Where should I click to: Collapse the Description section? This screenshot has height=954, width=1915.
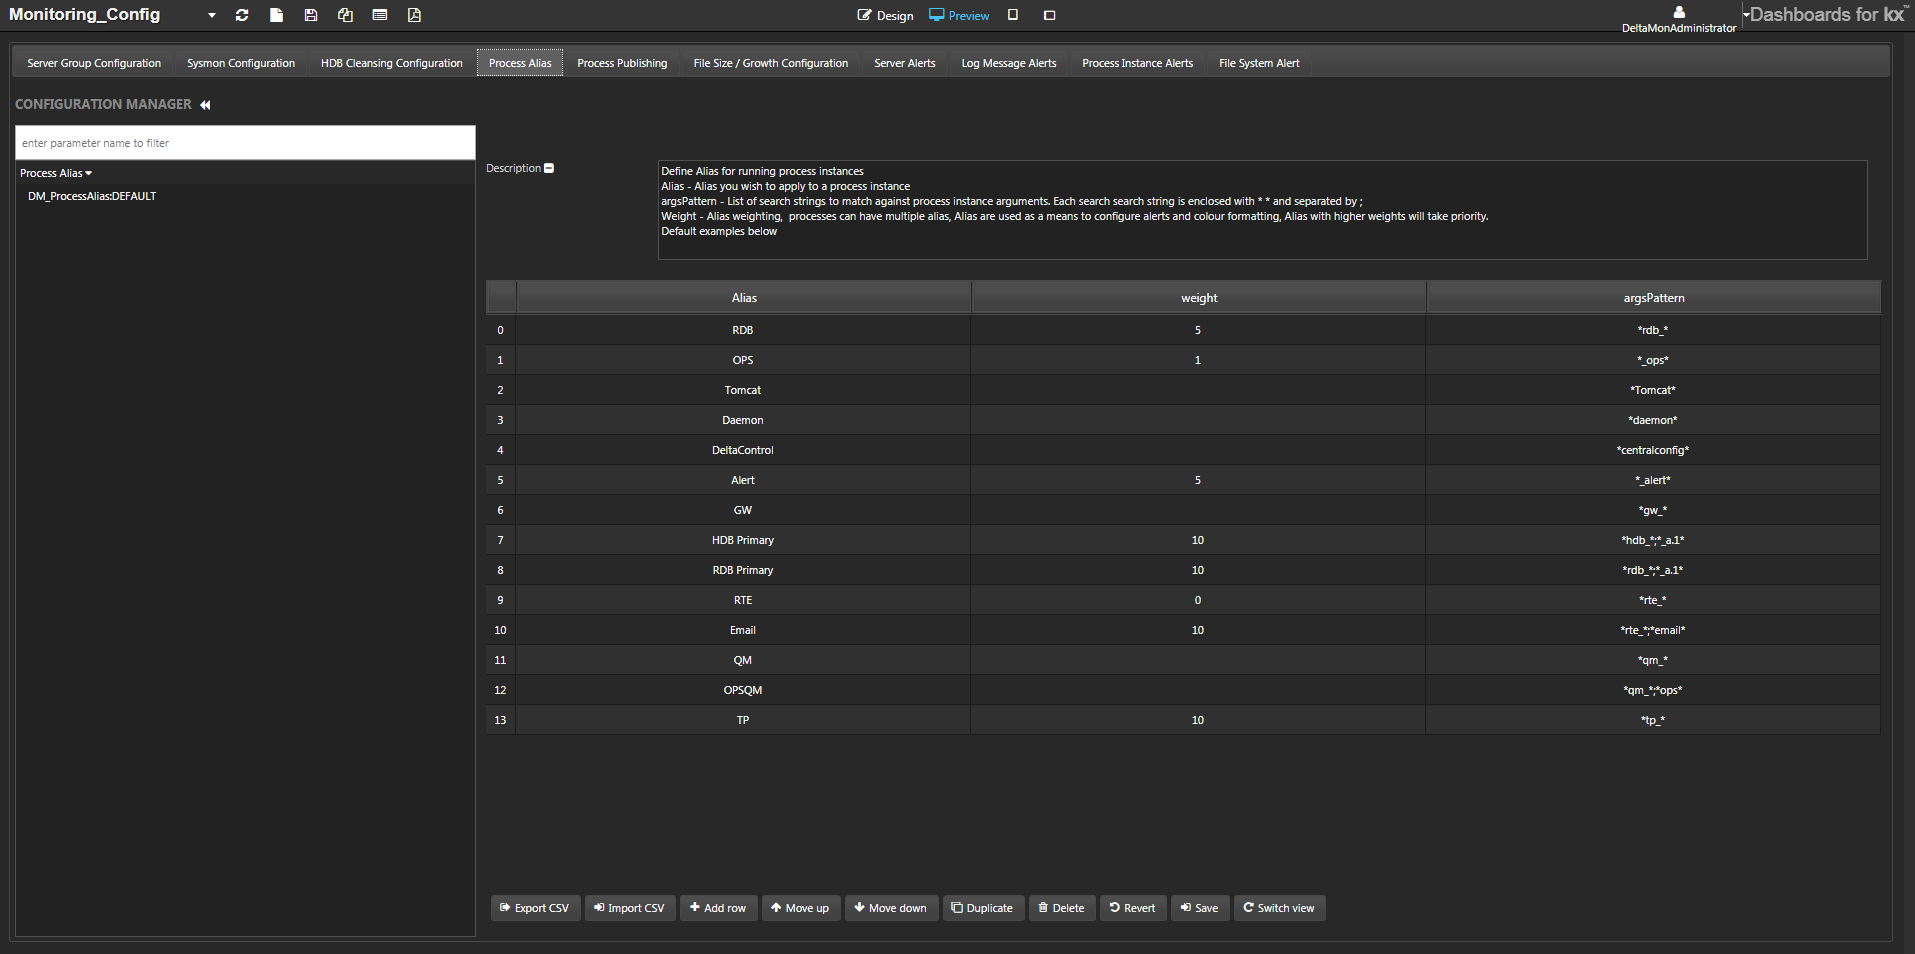pos(549,168)
